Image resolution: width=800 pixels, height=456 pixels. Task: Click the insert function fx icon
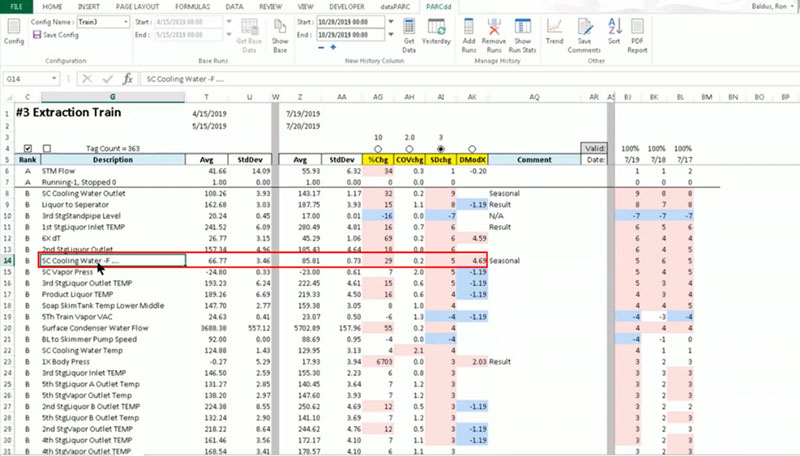point(128,79)
